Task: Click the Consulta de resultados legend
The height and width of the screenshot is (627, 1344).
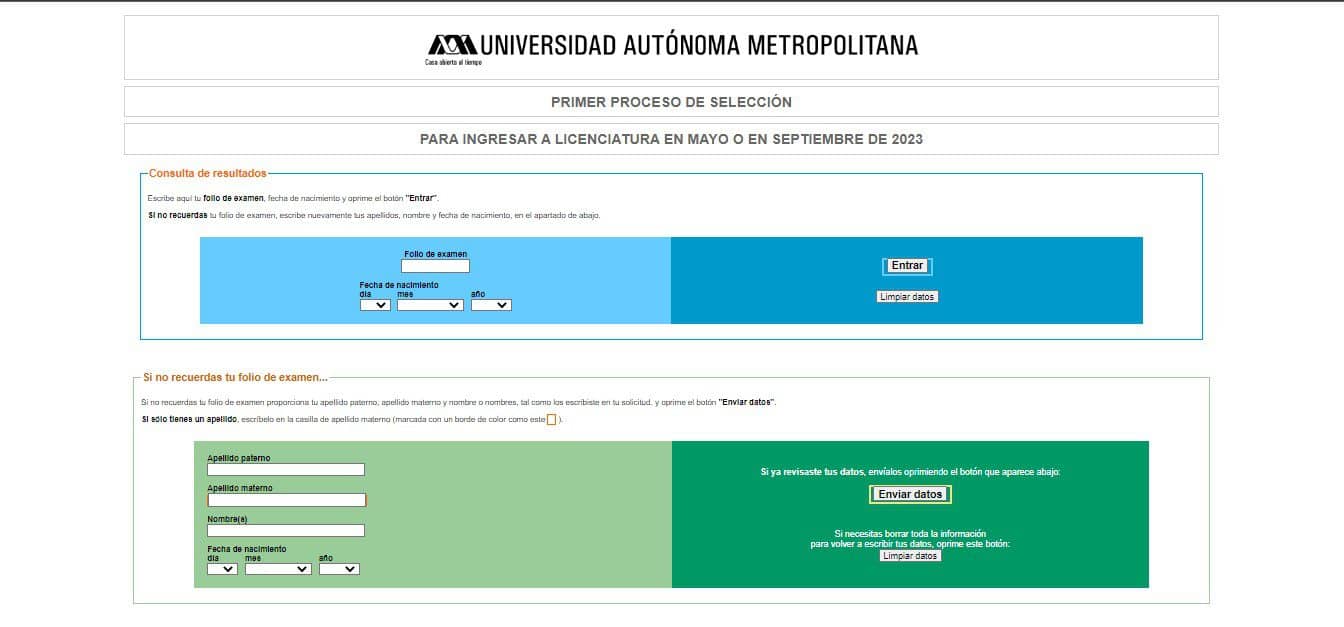Action: pyautogui.click(x=208, y=173)
